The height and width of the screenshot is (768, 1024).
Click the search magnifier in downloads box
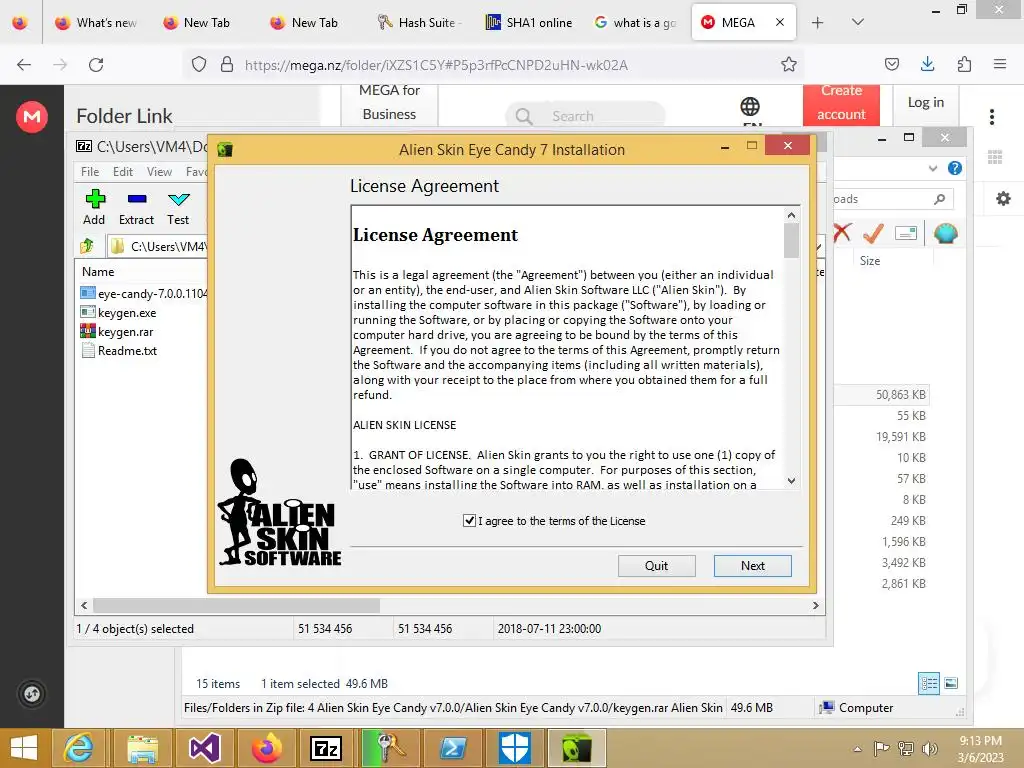pyautogui.click(x=939, y=199)
